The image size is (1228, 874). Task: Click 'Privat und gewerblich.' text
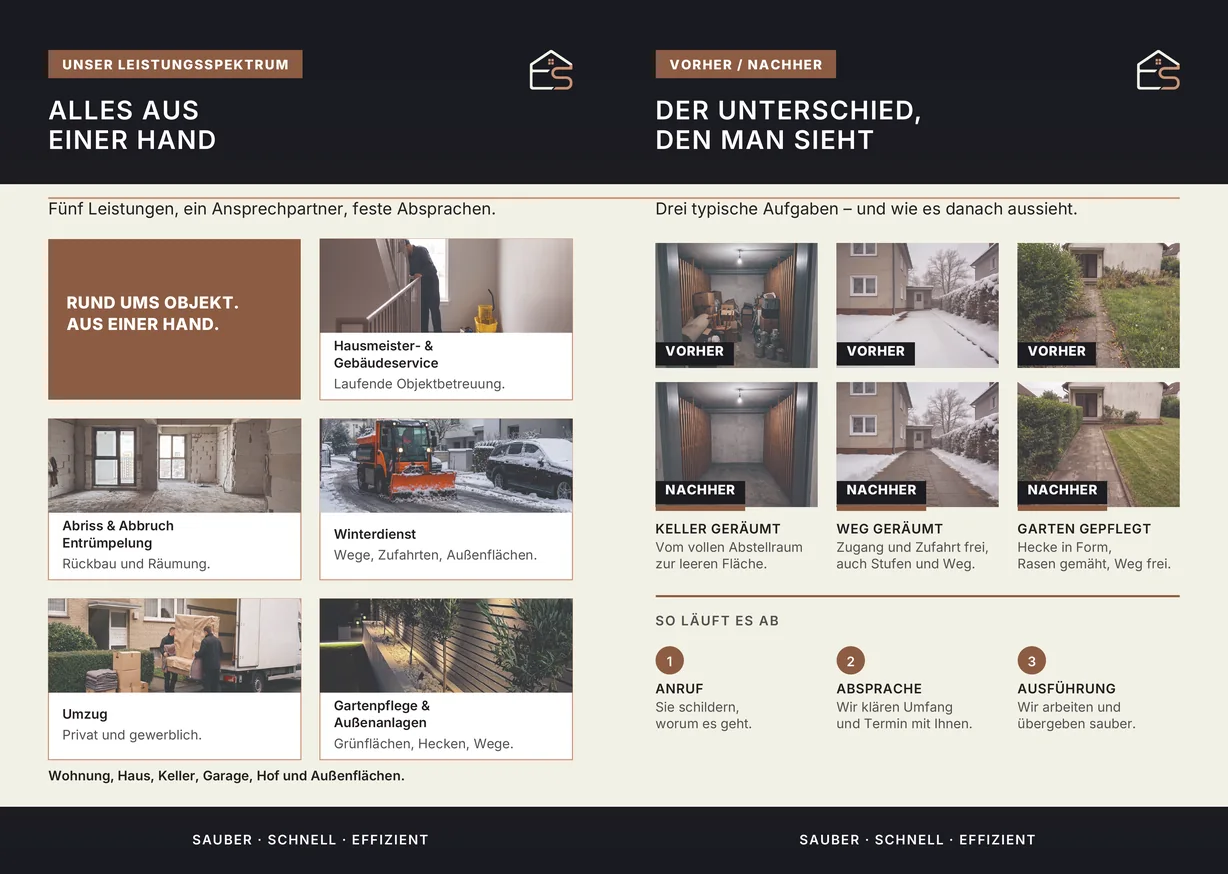[132, 735]
